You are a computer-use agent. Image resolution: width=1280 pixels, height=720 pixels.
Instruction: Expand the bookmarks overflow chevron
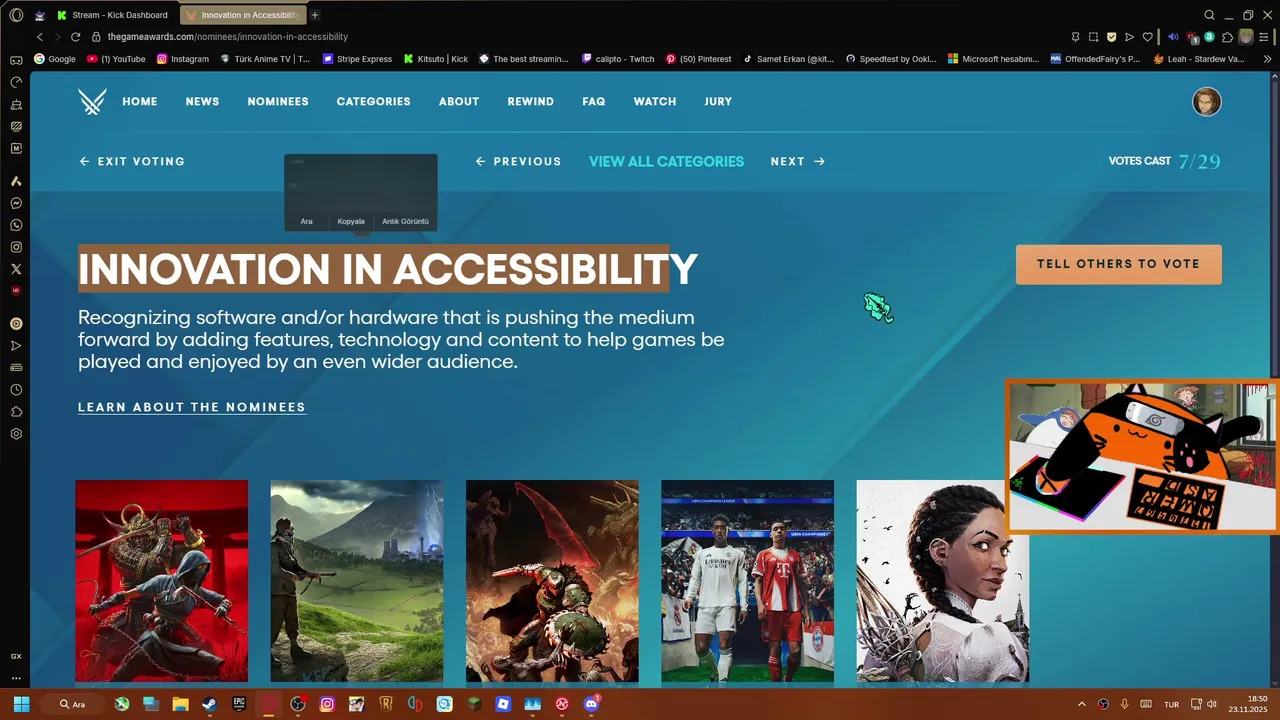[x=1268, y=59]
